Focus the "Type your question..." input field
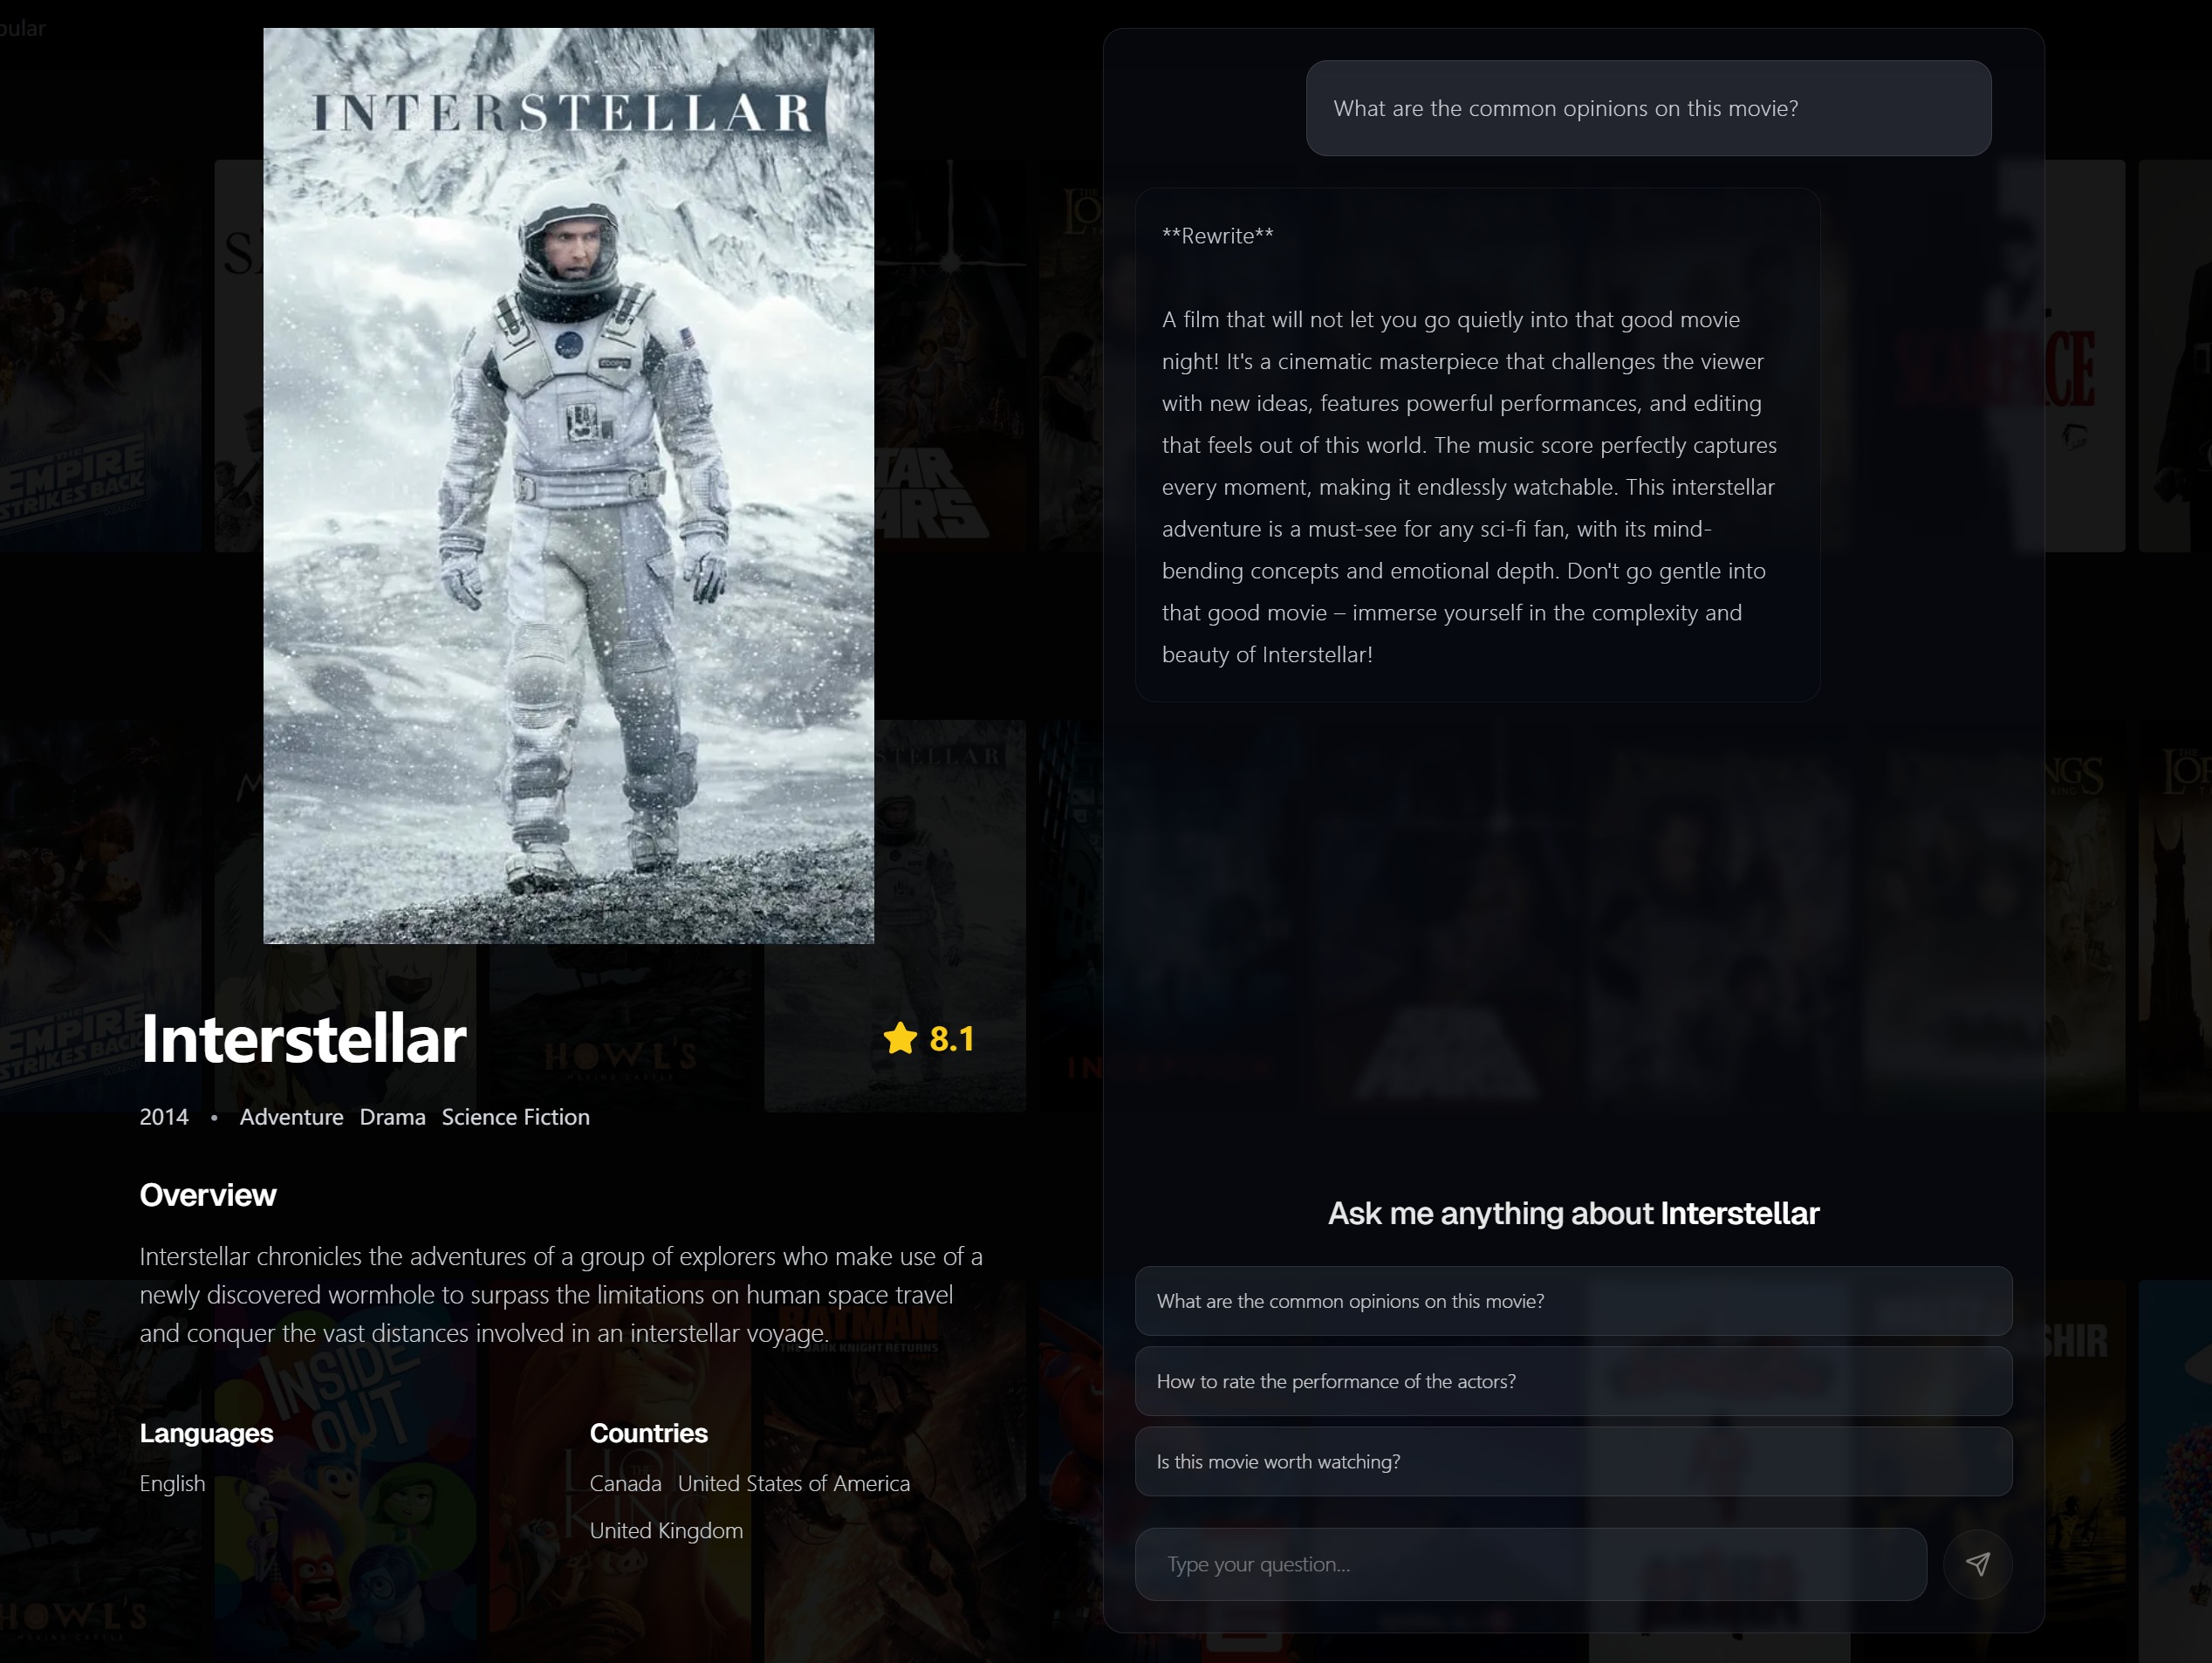This screenshot has width=2212, height=1663. point(1531,1564)
